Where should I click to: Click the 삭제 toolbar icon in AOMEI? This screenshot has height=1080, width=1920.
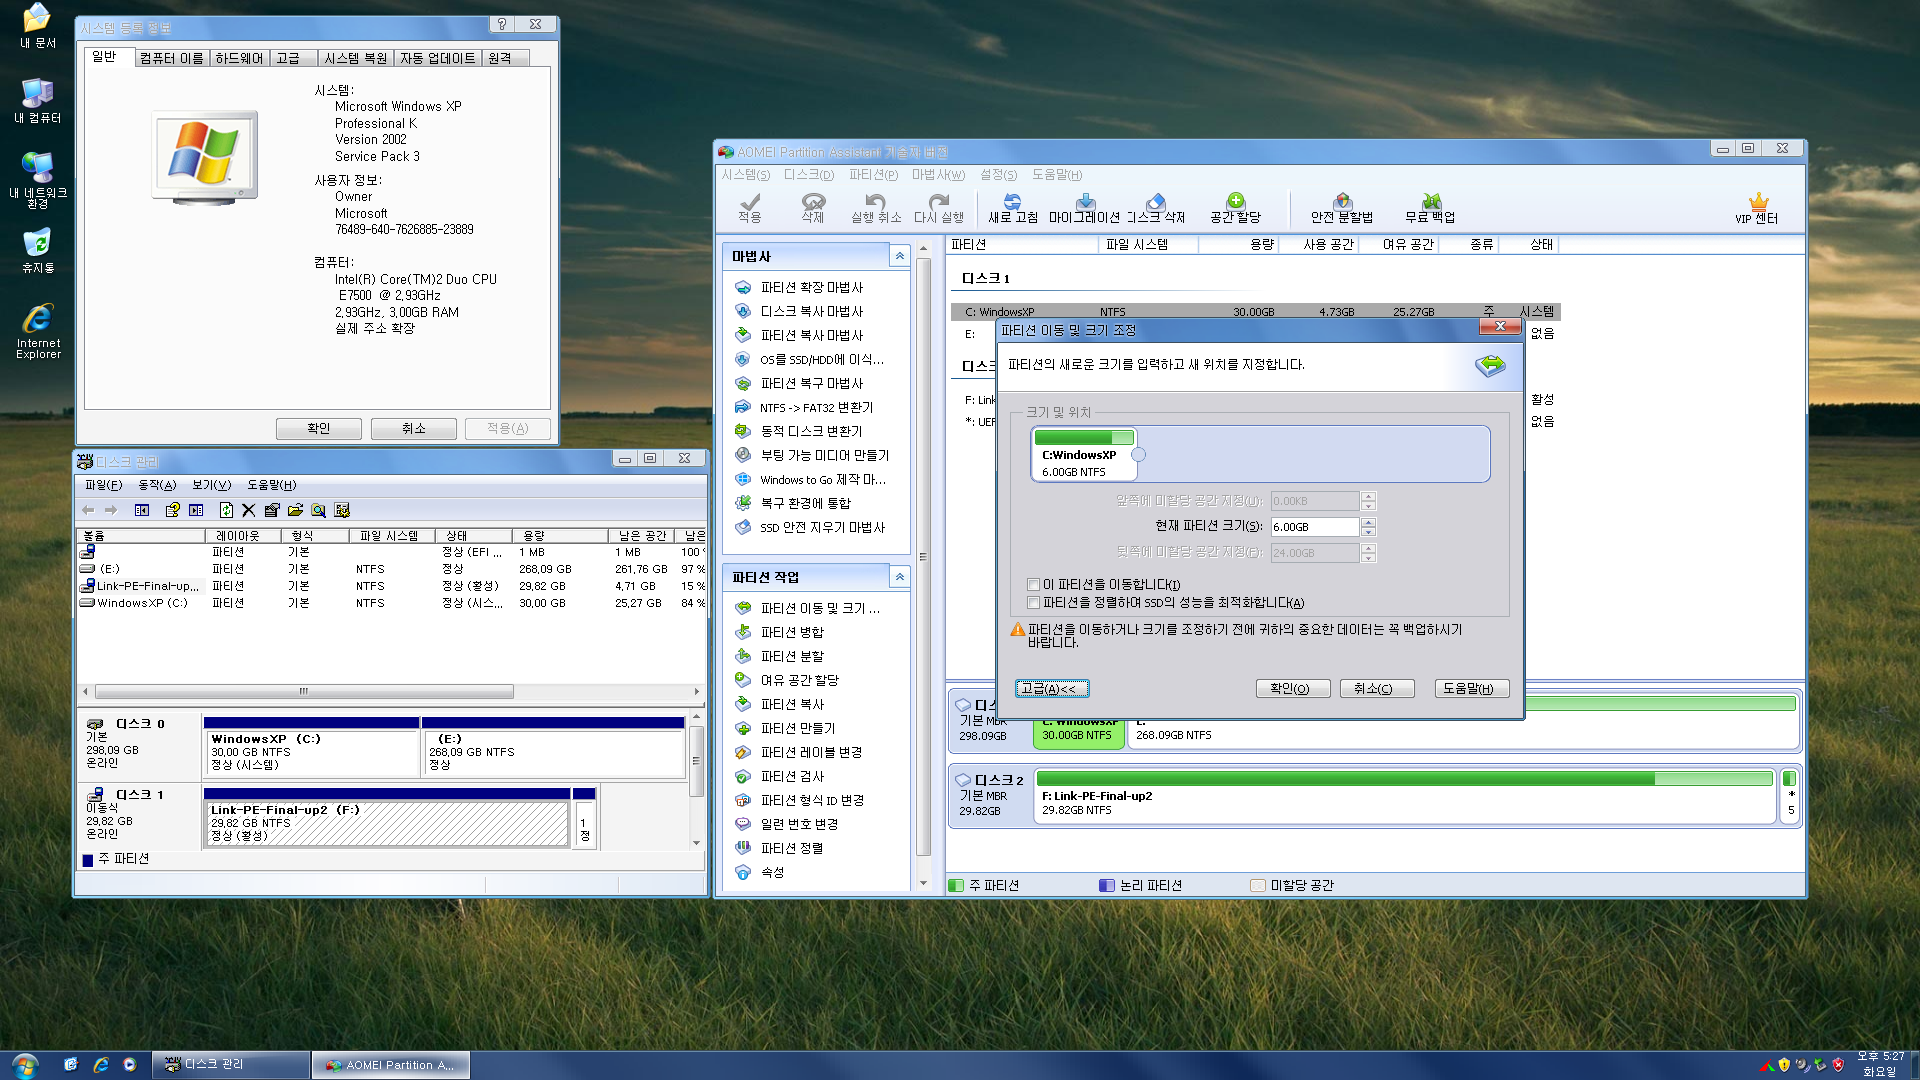[x=813, y=208]
